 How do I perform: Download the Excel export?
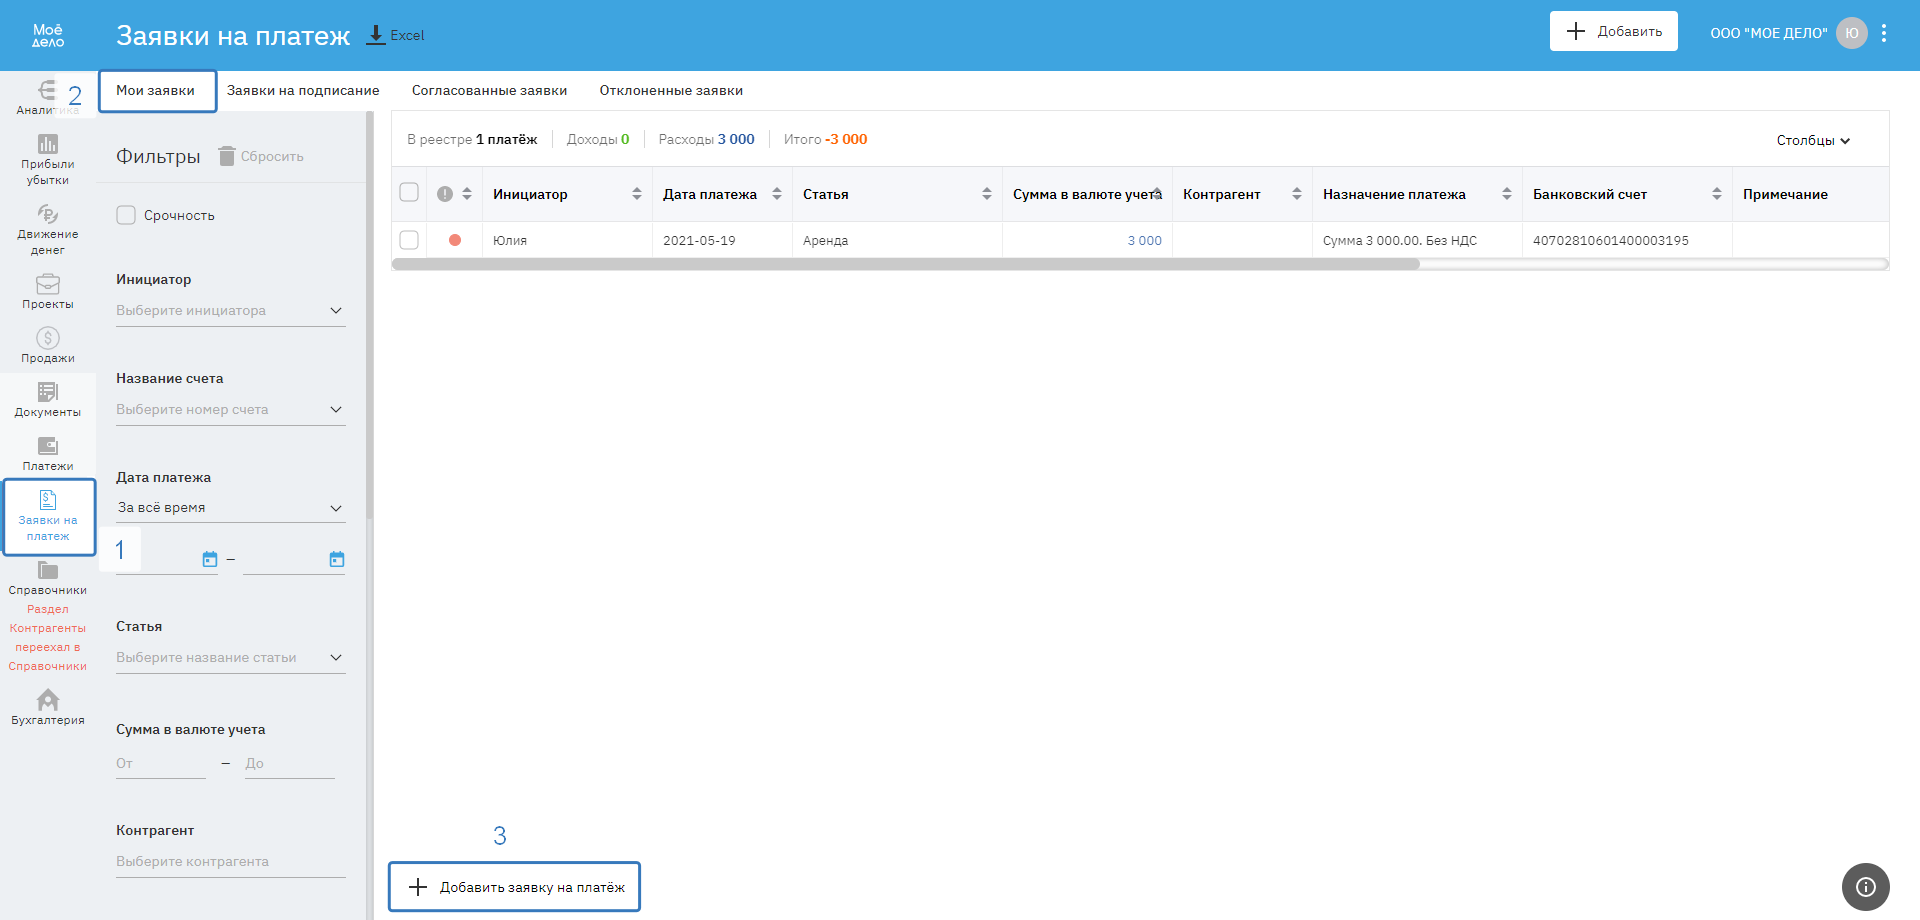click(396, 35)
